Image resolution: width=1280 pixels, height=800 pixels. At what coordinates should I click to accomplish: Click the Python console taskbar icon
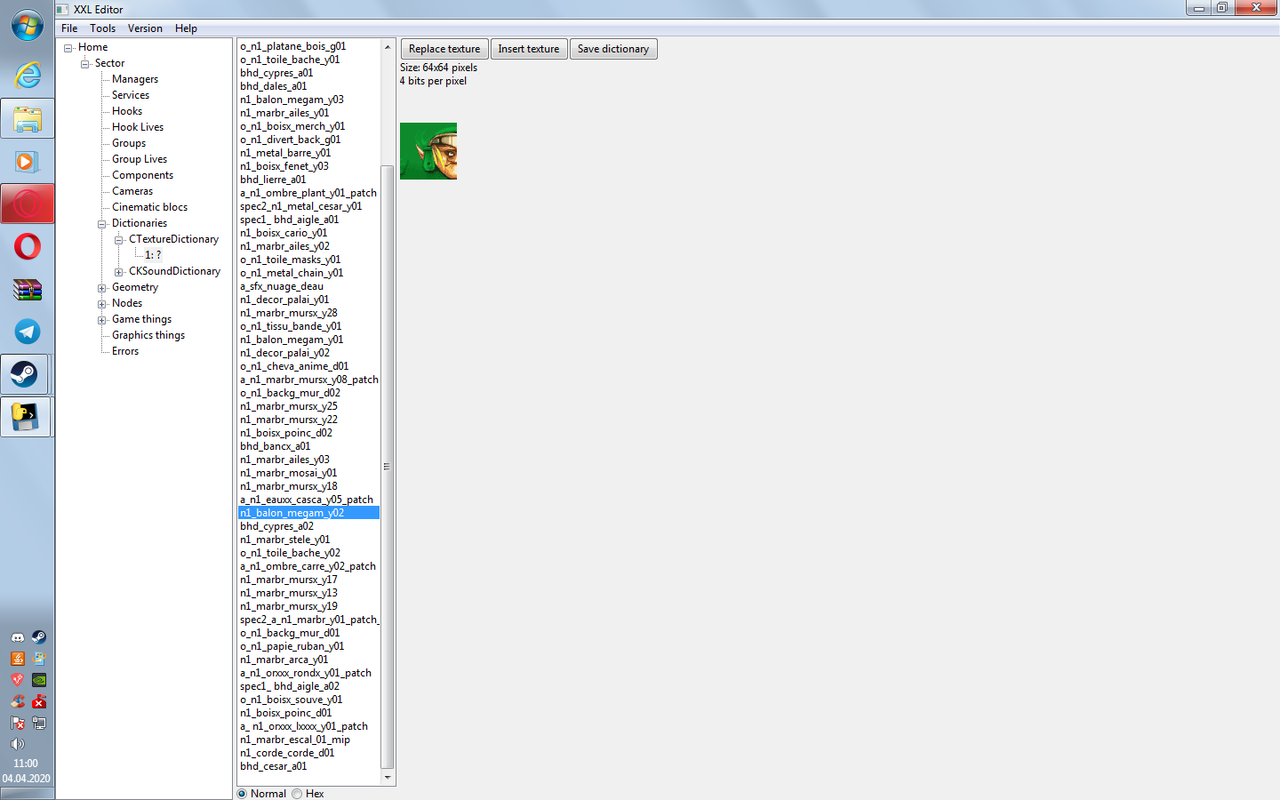click(x=25, y=417)
